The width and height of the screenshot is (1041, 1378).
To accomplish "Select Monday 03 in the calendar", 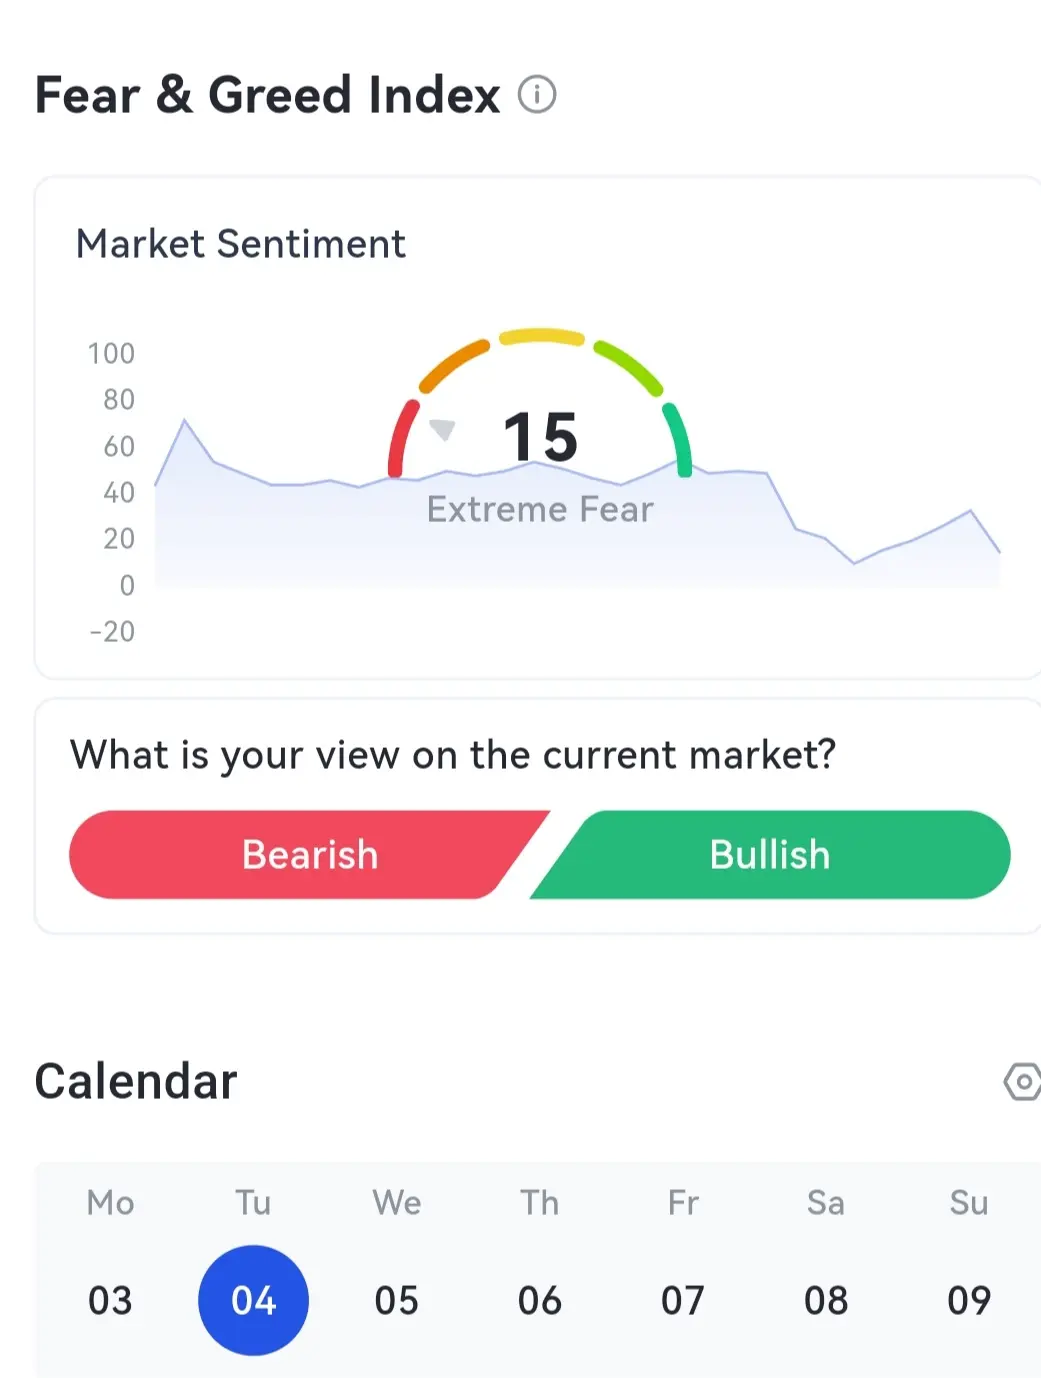I will click(x=110, y=1300).
